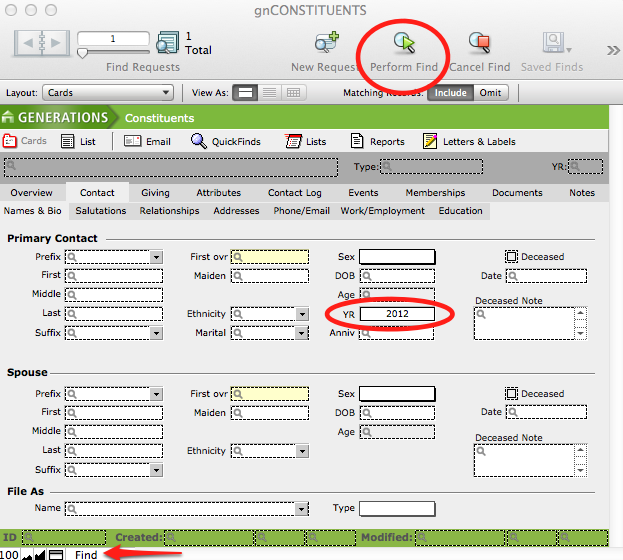Check the Spouse Deceased checkbox

click(511, 394)
